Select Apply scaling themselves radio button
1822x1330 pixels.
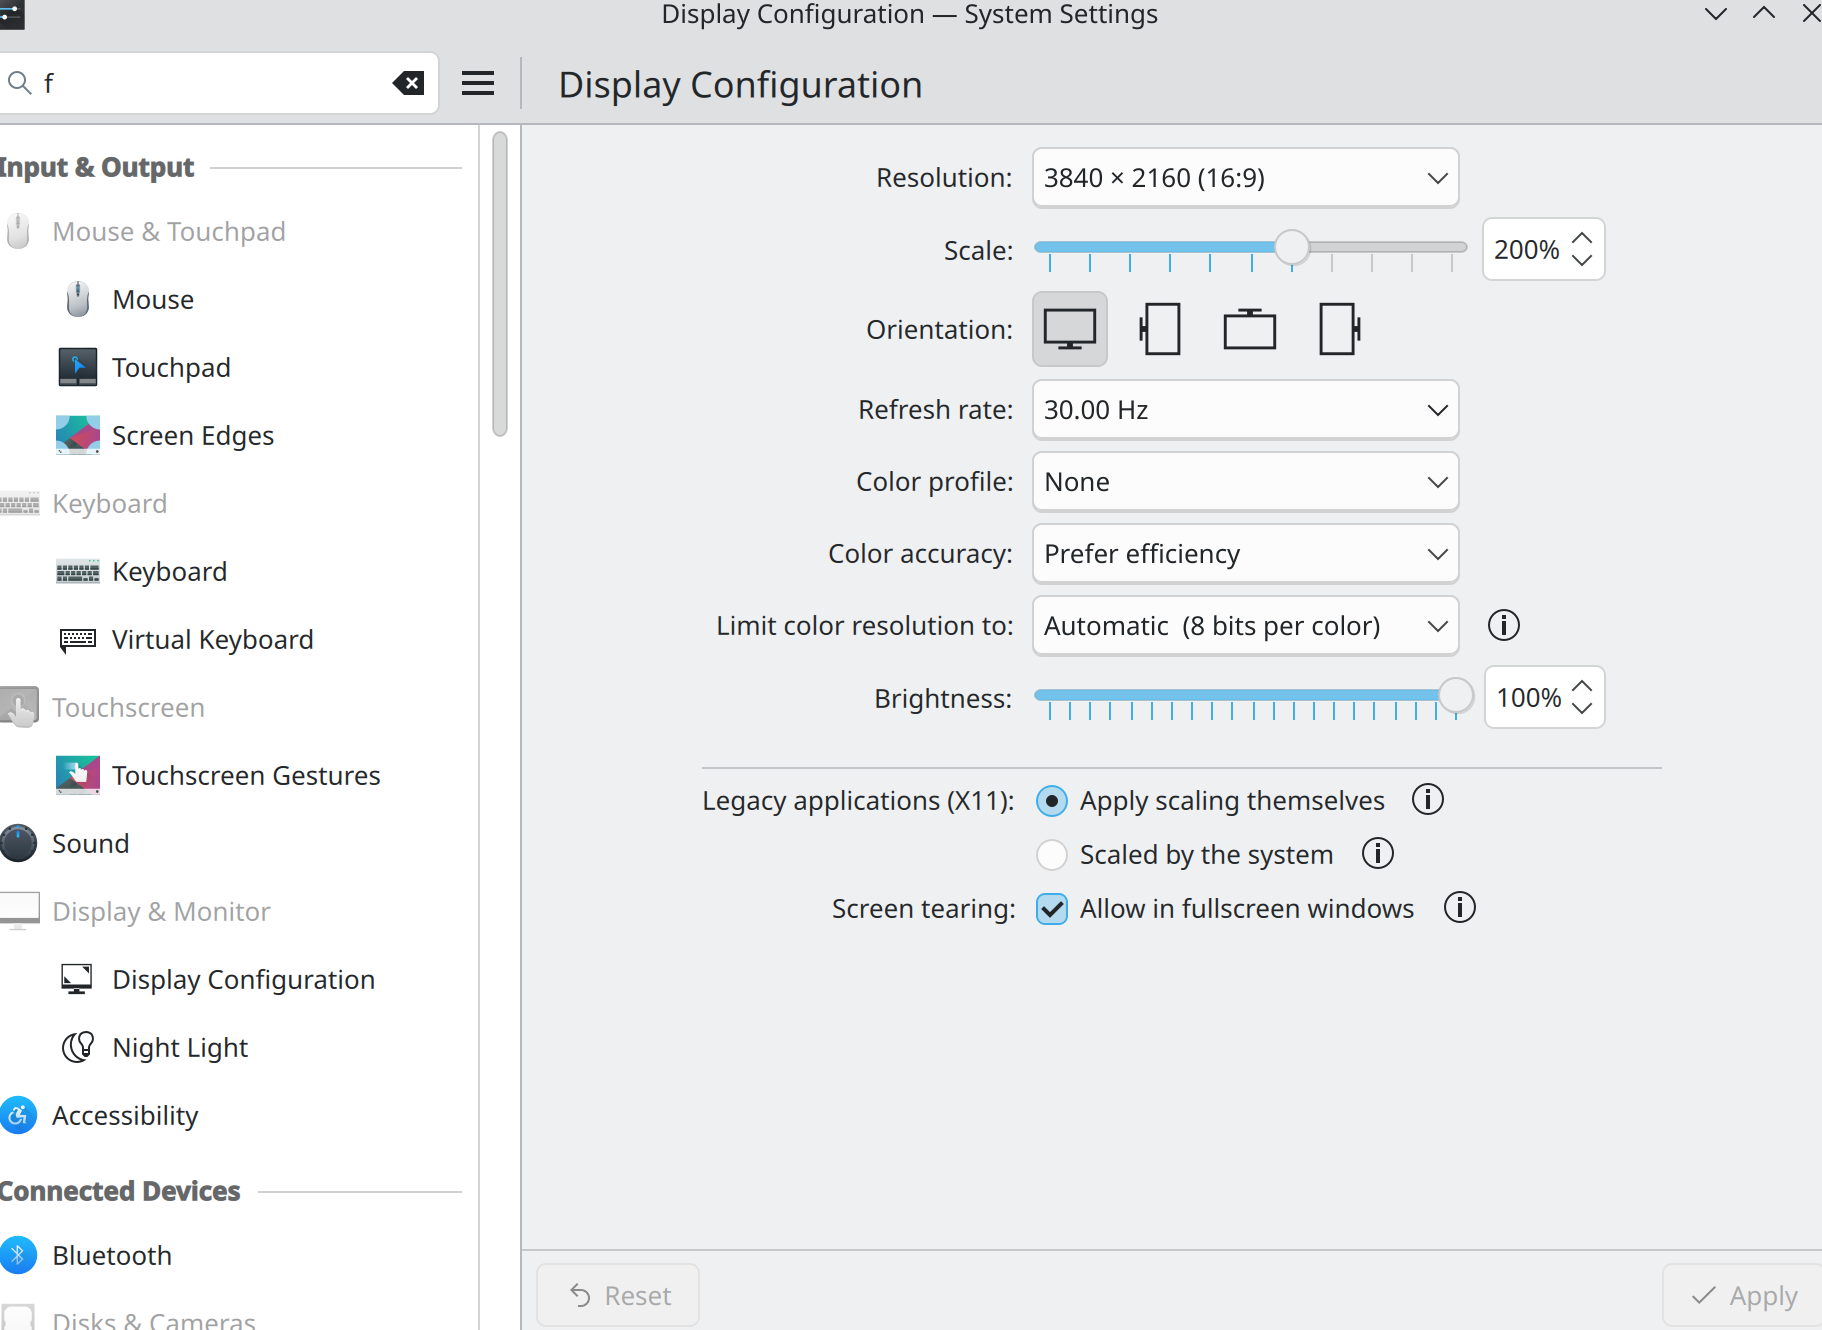(x=1052, y=801)
